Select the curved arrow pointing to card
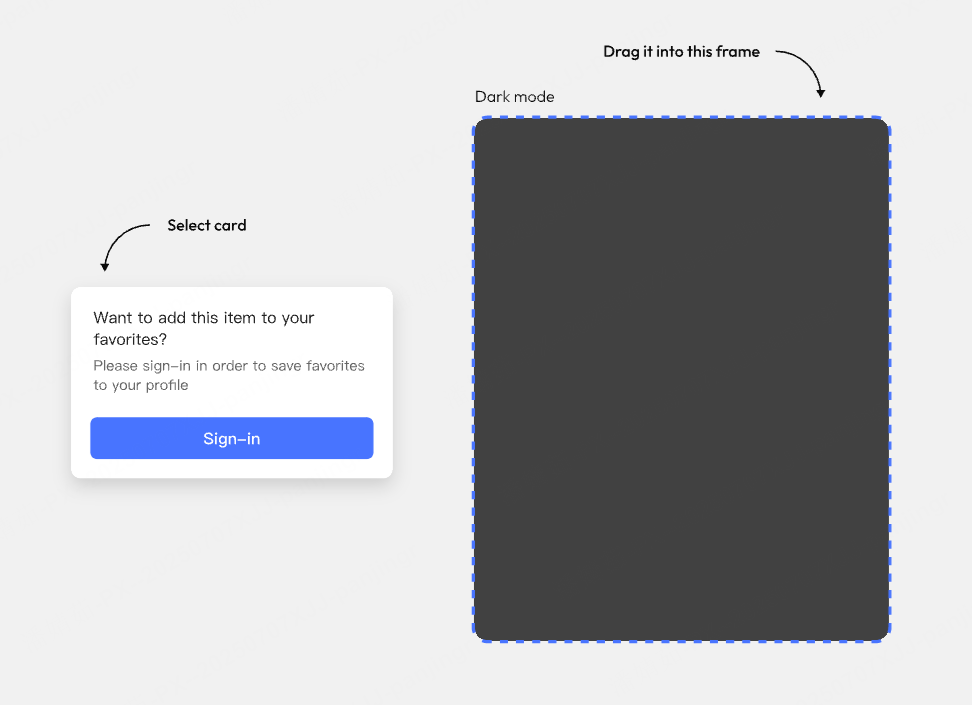The height and width of the screenshot is (705, 972). (125, 247)
